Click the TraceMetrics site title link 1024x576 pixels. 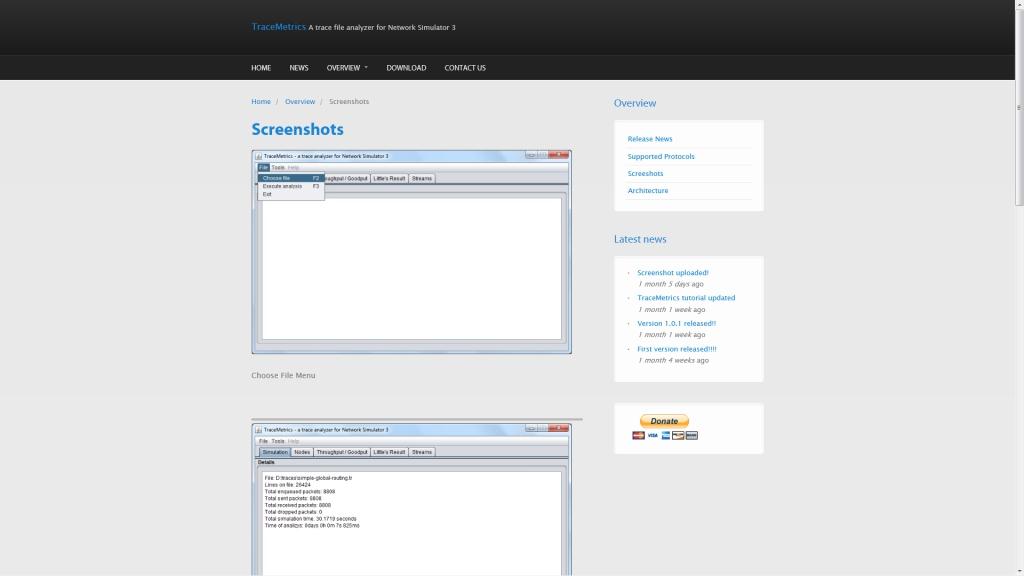click(x=278, y=27)
